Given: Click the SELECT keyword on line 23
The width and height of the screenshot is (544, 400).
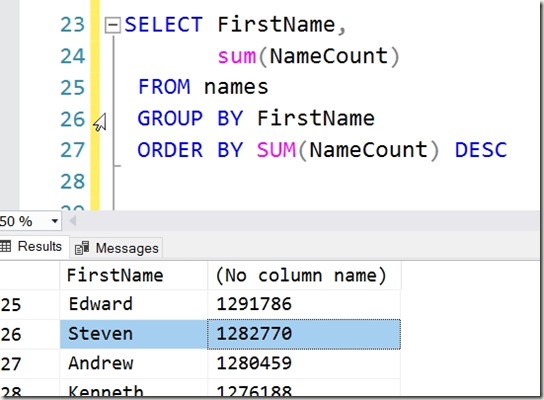Looking at the screenshot, I should [163, 25].
